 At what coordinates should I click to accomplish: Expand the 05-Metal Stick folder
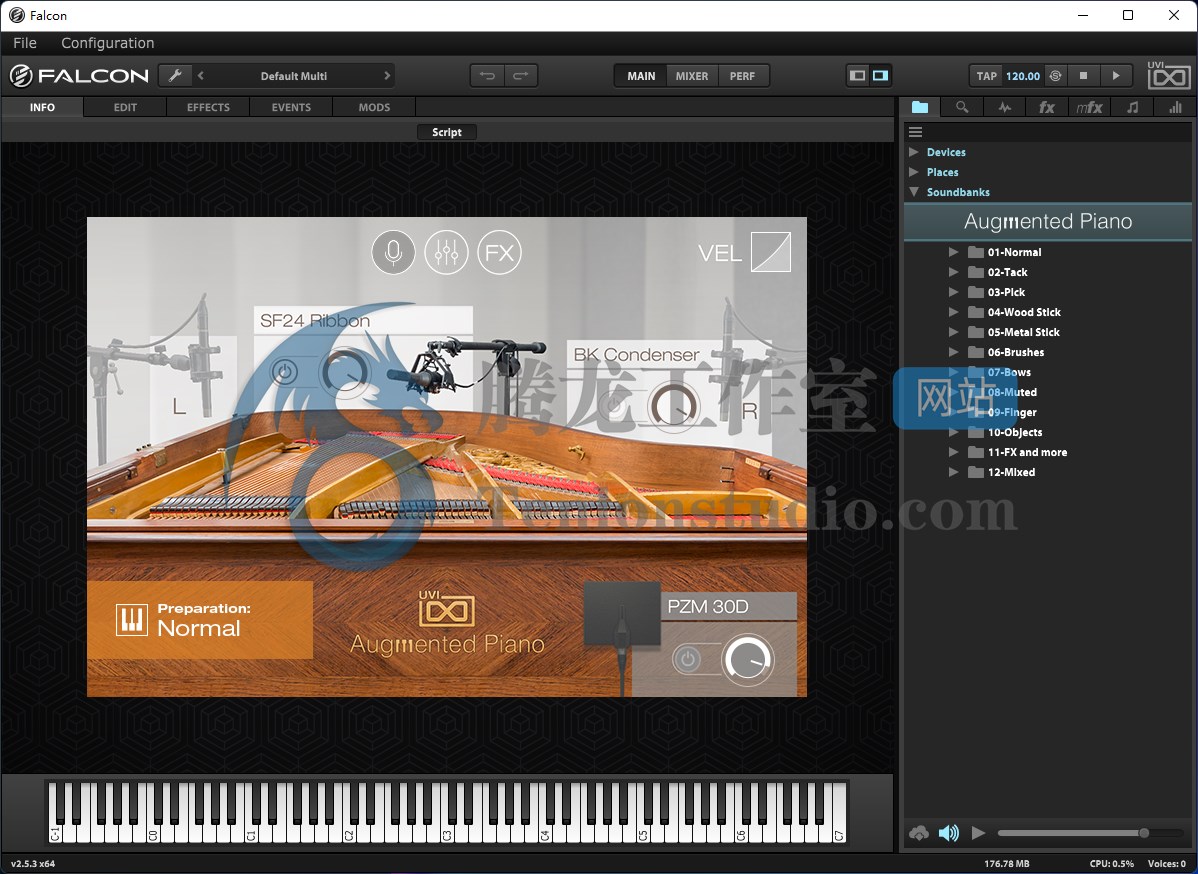[x=954, y=332]
